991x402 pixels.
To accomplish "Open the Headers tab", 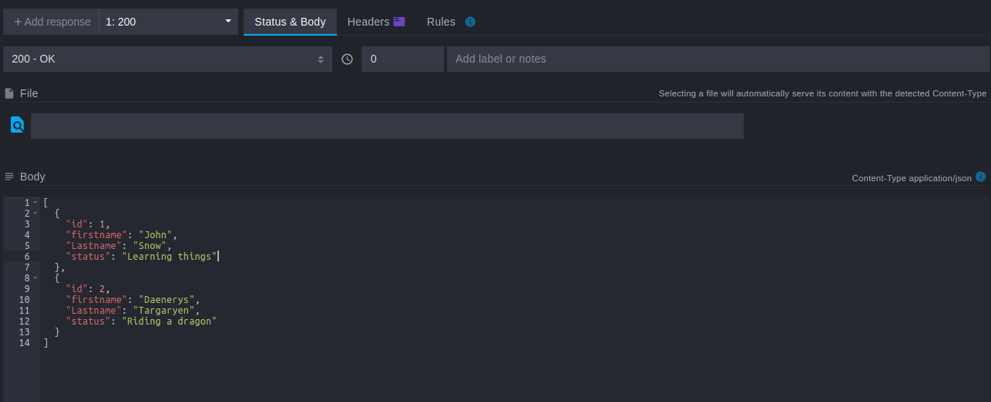I will (x=375, y=21).
